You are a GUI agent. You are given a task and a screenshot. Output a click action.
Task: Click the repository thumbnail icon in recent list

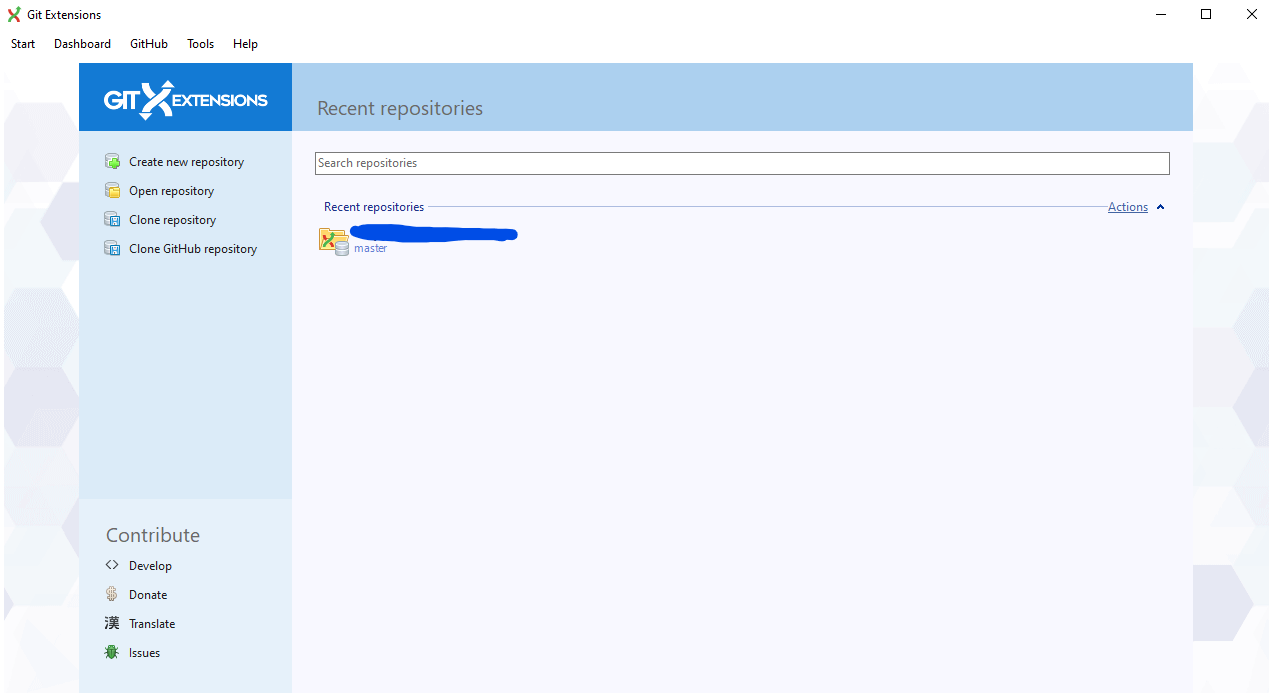coord(334,240)
